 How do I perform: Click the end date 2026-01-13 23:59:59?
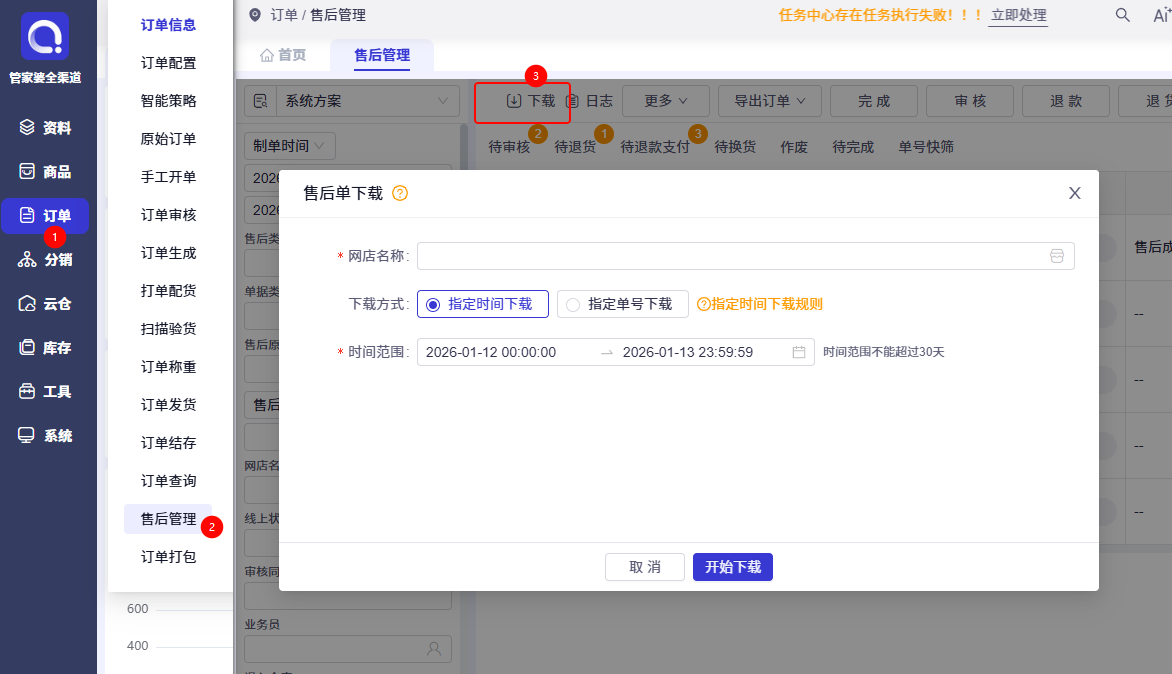(688, 352)
